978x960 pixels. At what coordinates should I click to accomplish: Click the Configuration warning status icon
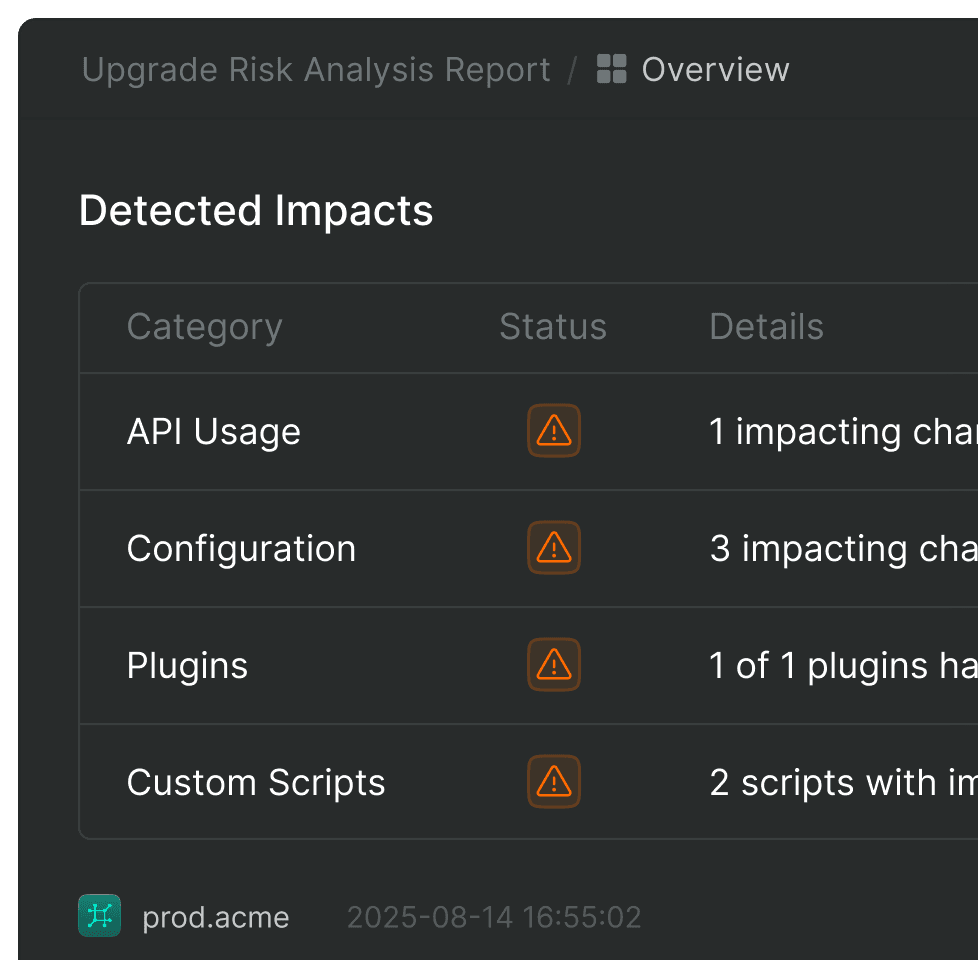pyautogui.click(x=553, y=548)
